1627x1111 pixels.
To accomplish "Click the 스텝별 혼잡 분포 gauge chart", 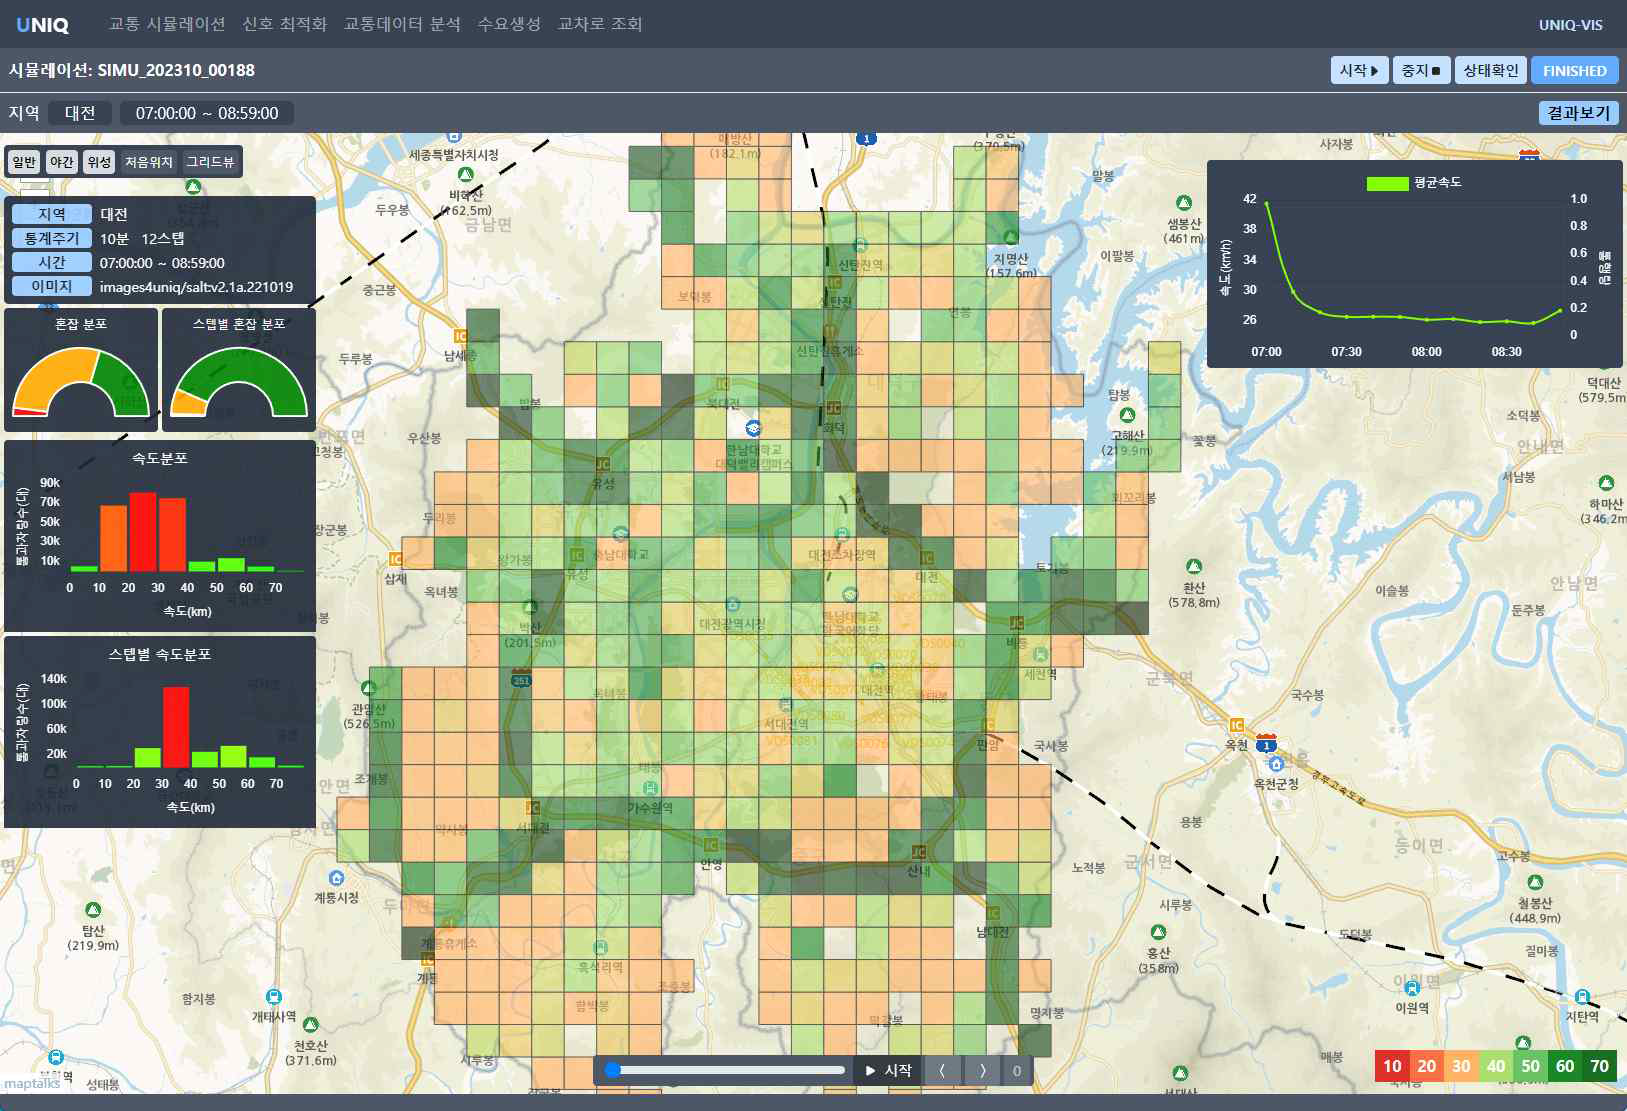I will (239, 381).
